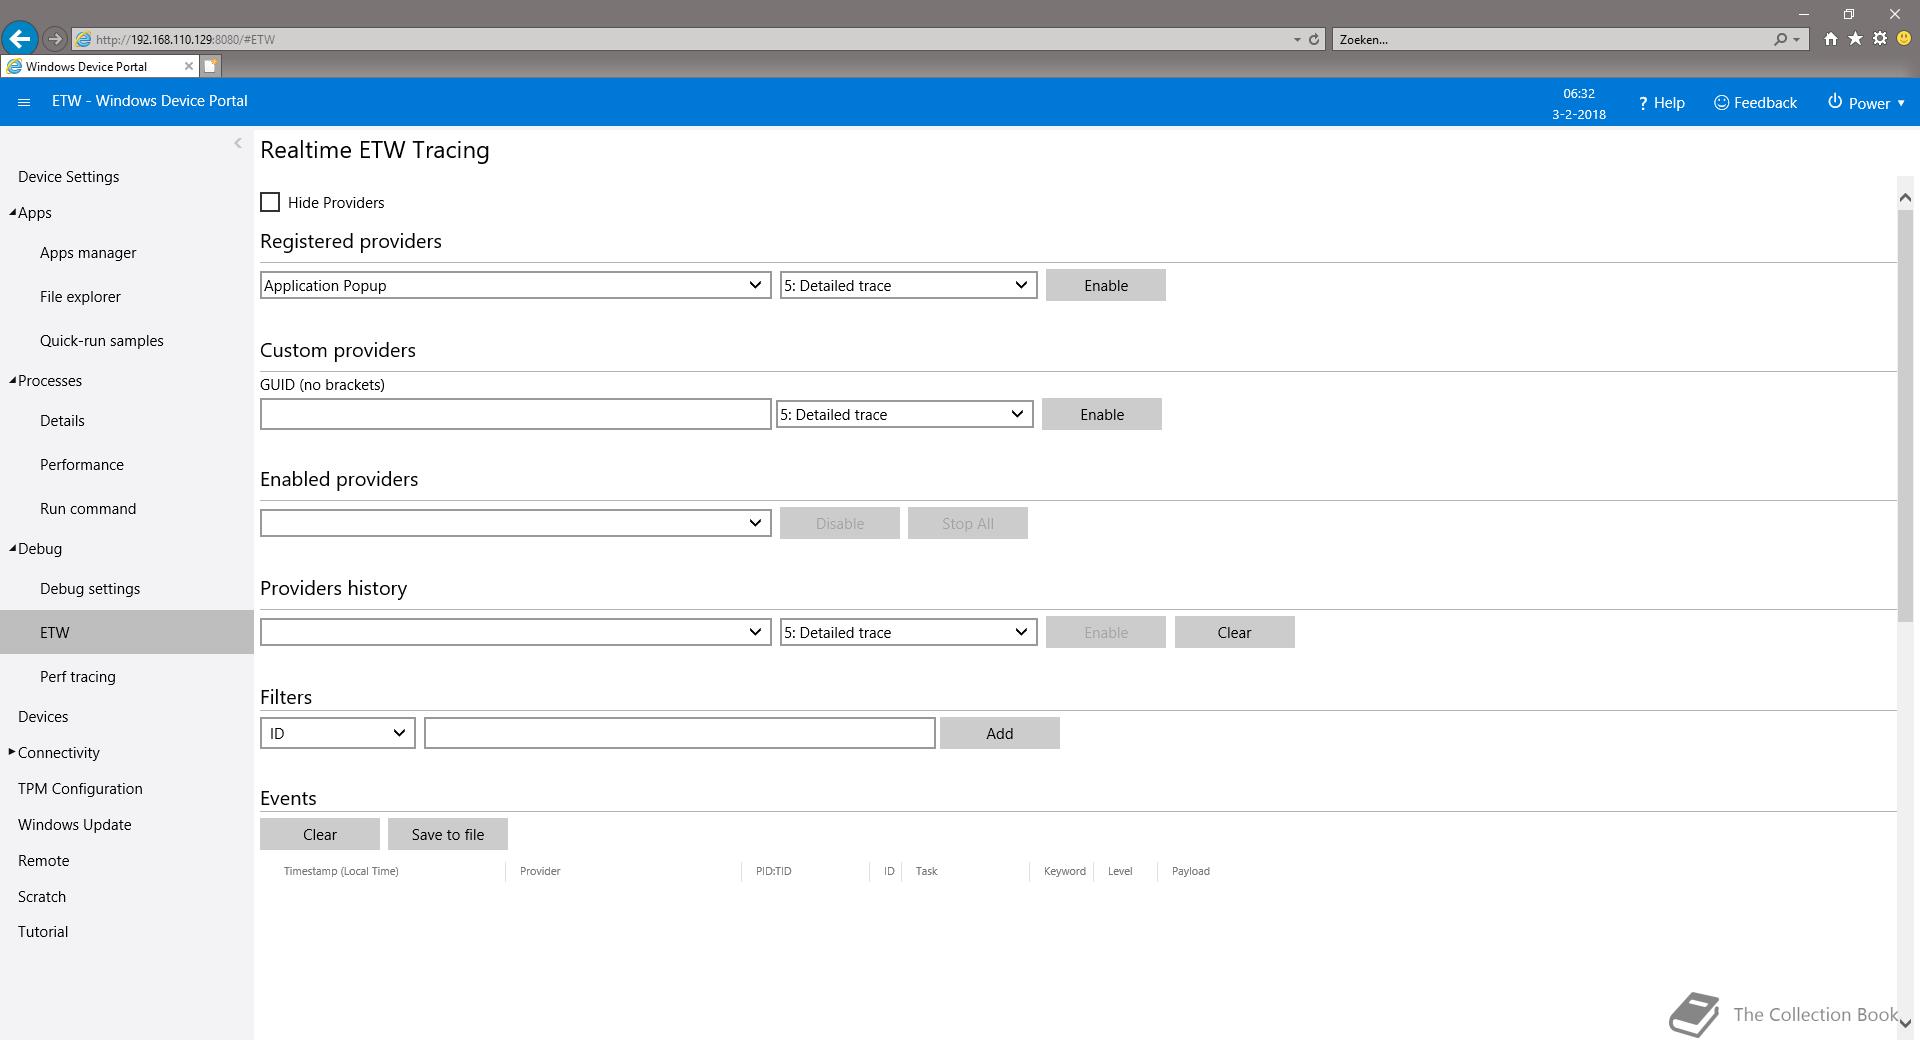Click the Stop All button

click(967, 523)
